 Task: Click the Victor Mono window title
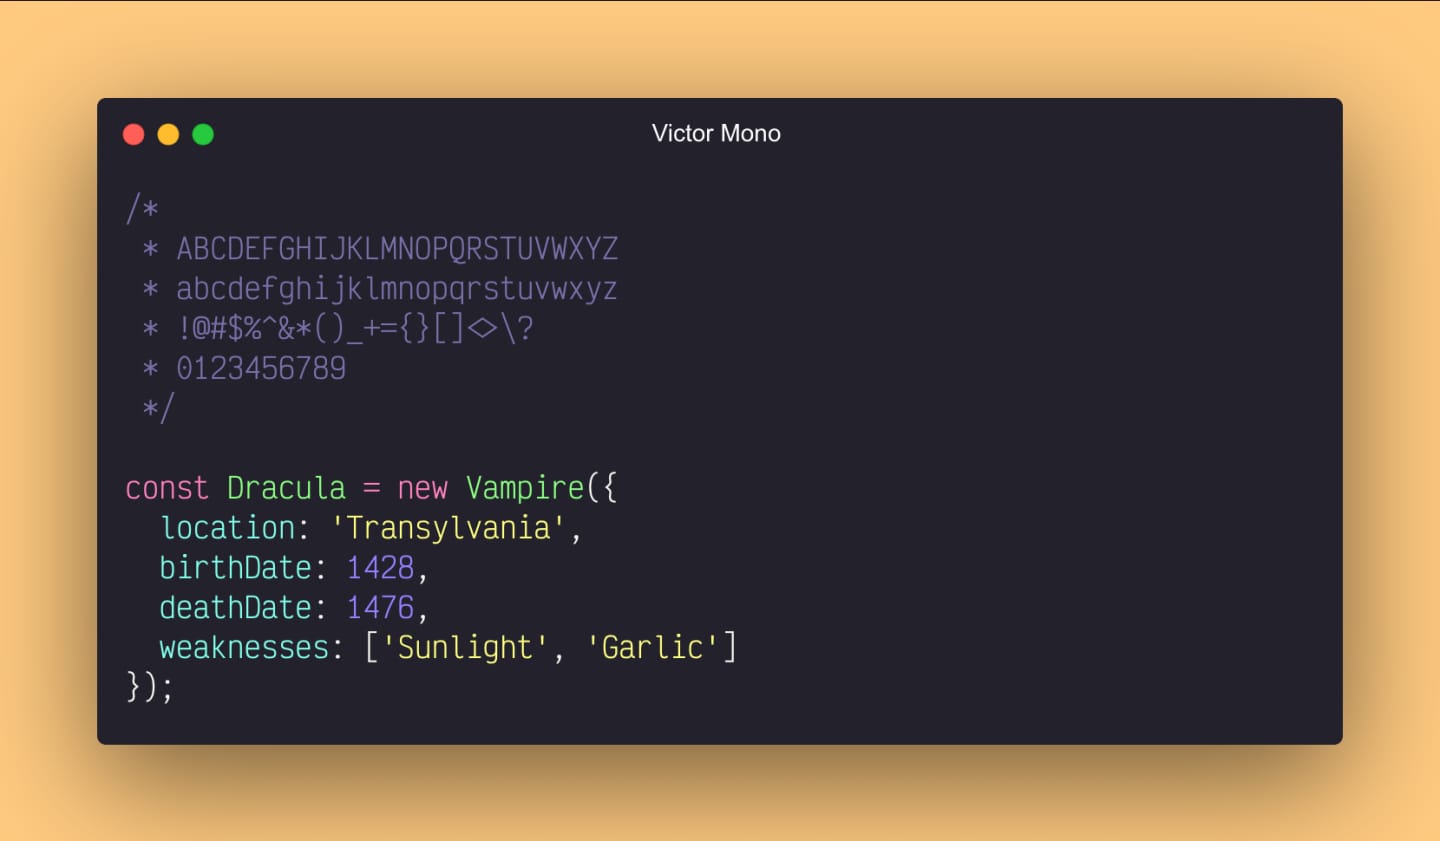[716, 133]
